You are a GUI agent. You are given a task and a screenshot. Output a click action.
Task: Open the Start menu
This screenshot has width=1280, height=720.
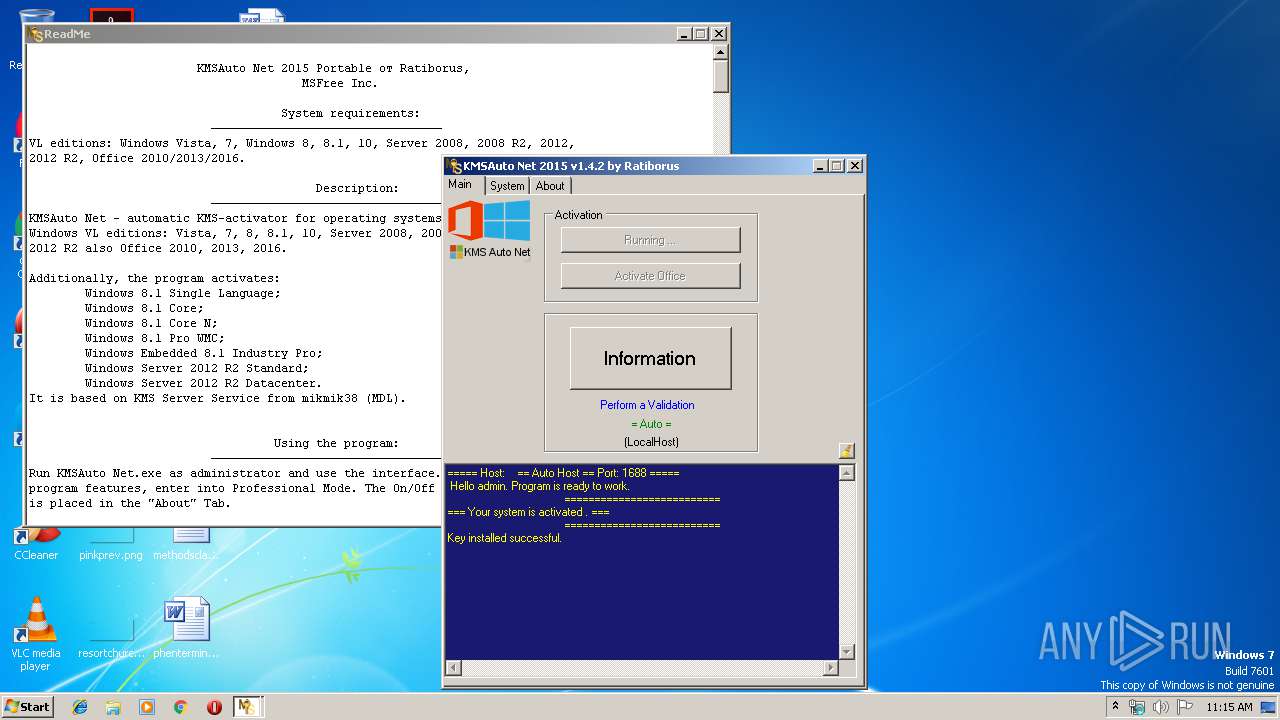tap(27, 706)
